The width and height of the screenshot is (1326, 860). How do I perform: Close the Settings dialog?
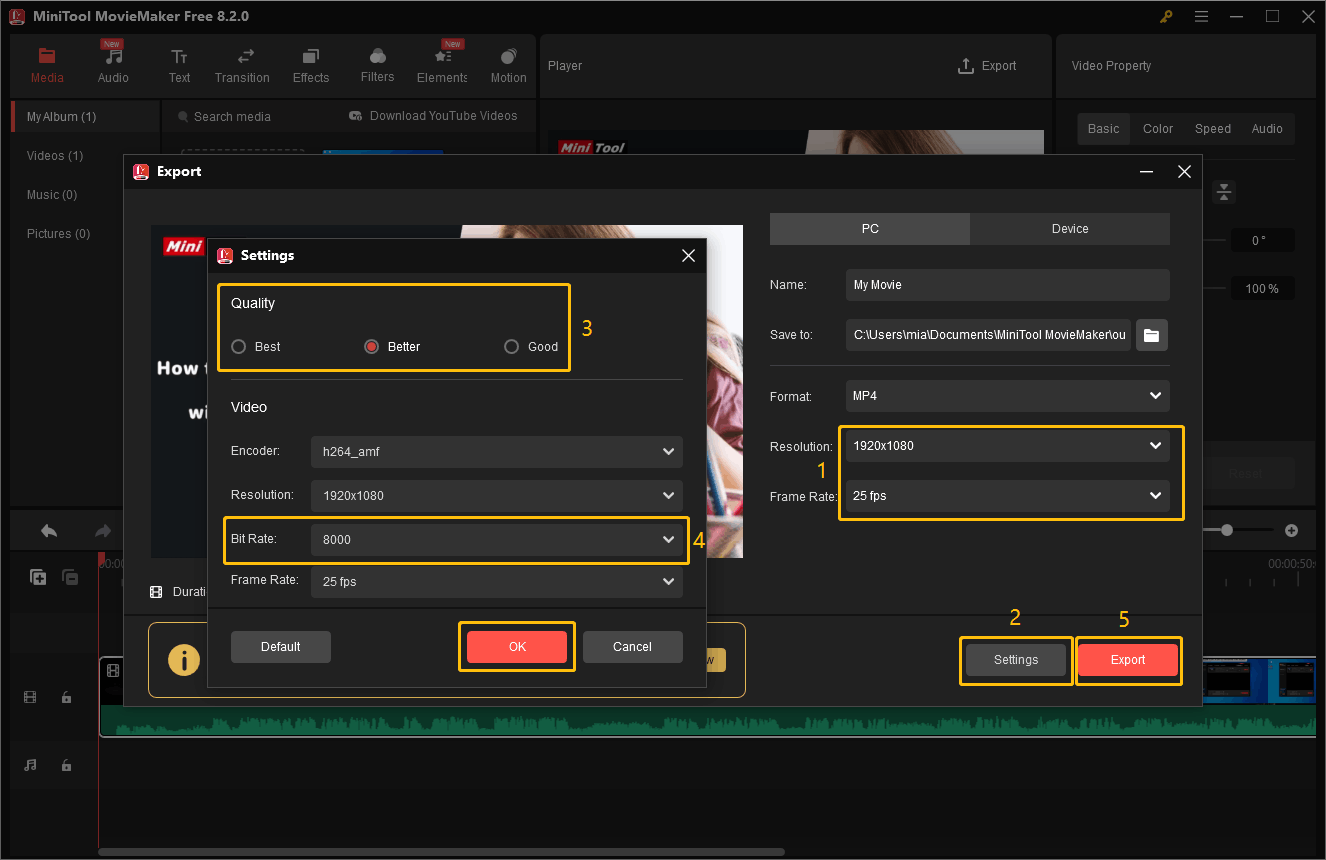tap(688, 256)
